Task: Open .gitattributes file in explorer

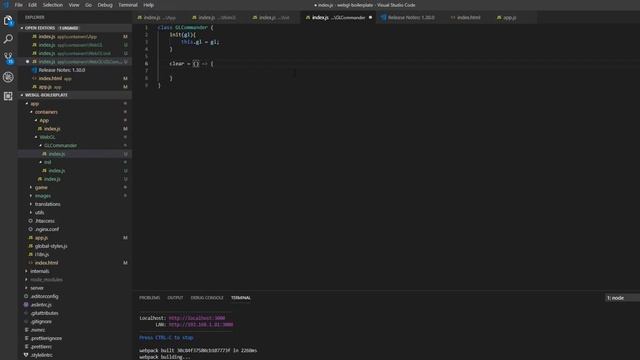Action: coord(44,313)
